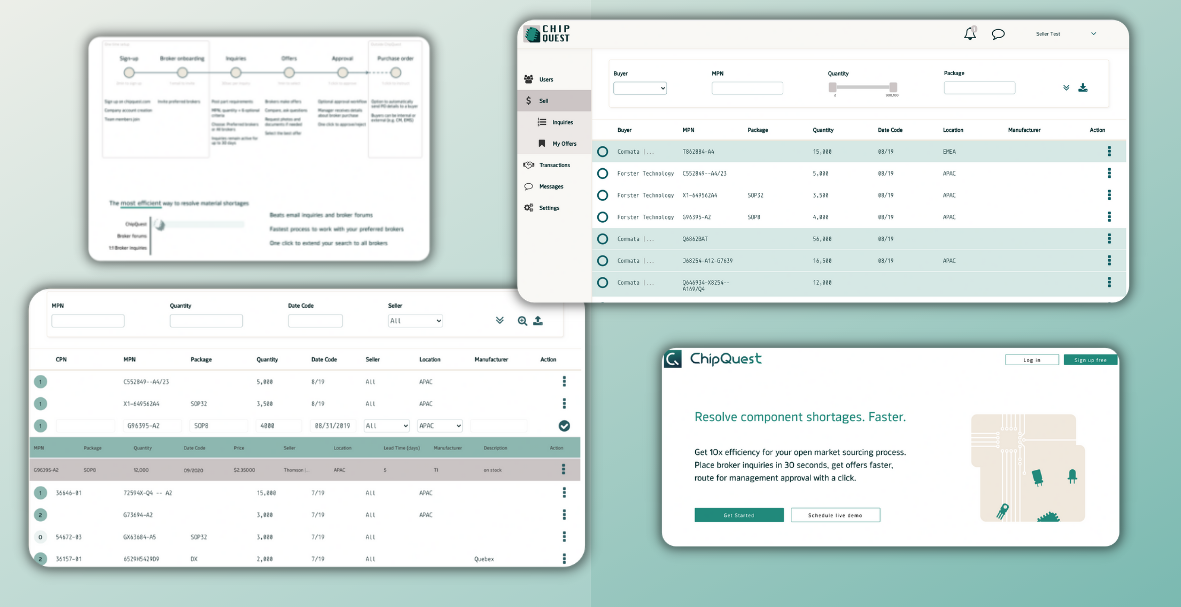This screenshot has height=607, width=1181.
Task: Click the Get Started button
Action: point(739,515)
